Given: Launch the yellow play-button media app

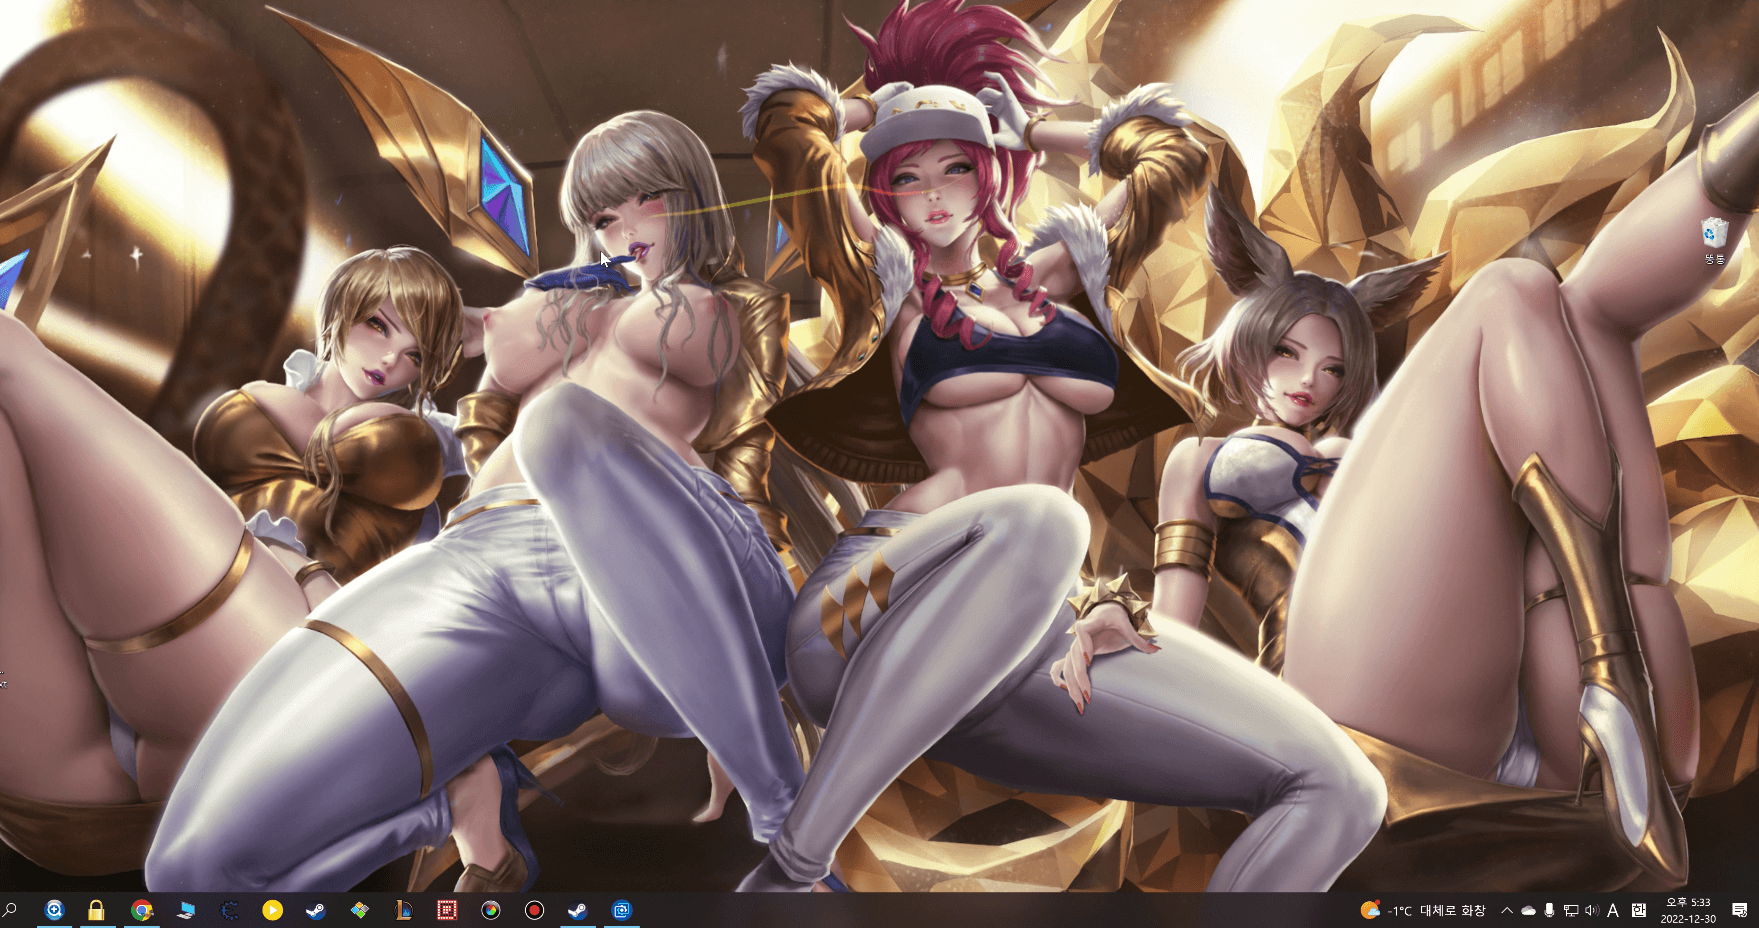Looking at the screenshot, I should tap(272, 910).
